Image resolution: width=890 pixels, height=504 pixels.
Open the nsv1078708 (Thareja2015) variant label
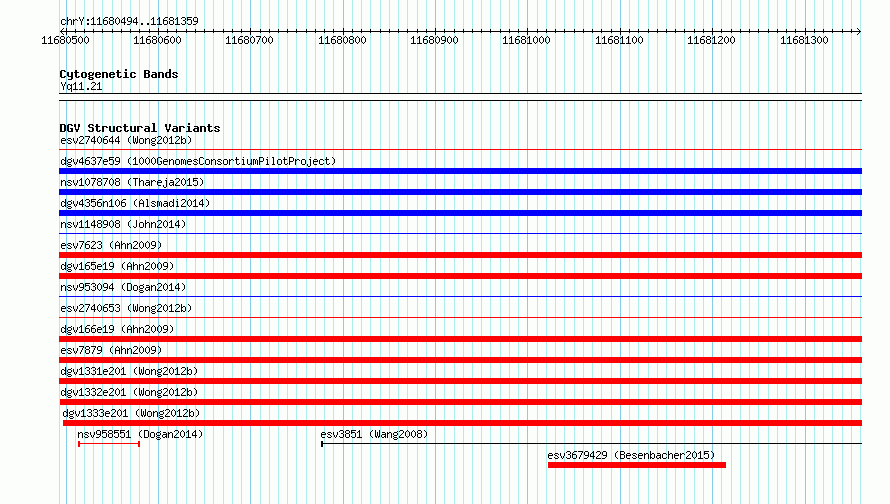coord(132,182)
